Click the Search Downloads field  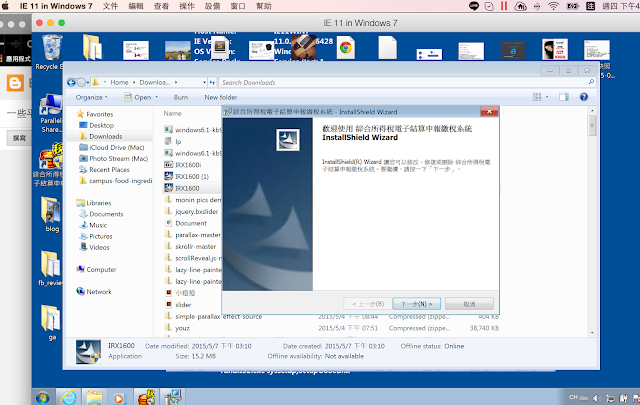click(x=407, y=82)
